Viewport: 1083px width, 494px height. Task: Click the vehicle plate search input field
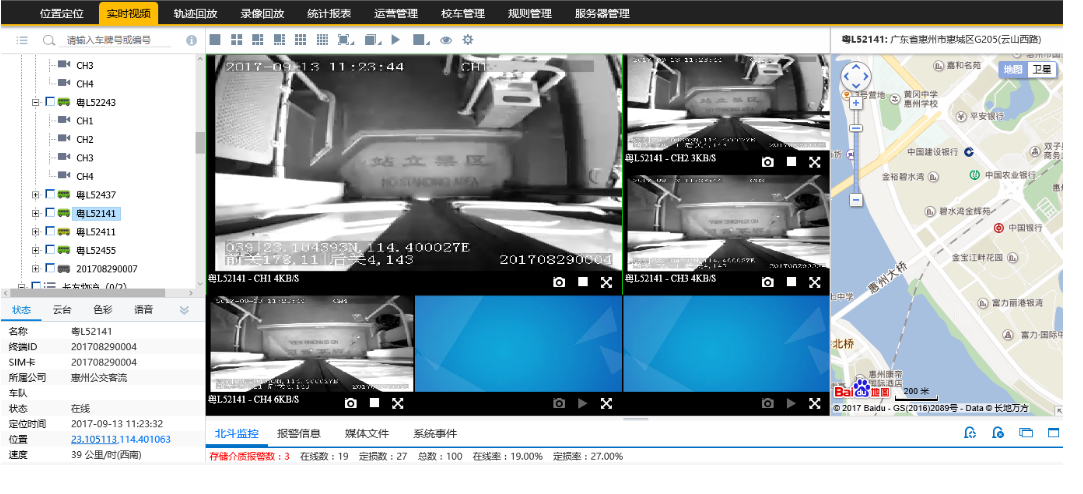(x=115, y=40)
